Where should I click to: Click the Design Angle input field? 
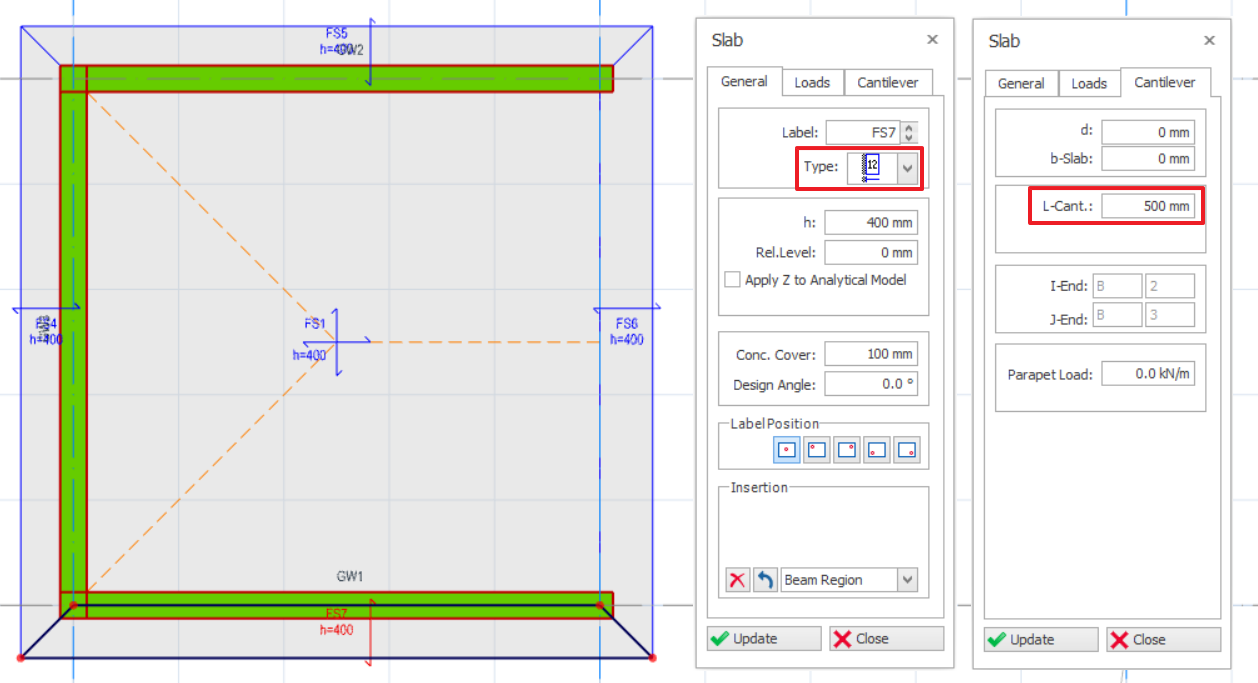tap(871, 383)
